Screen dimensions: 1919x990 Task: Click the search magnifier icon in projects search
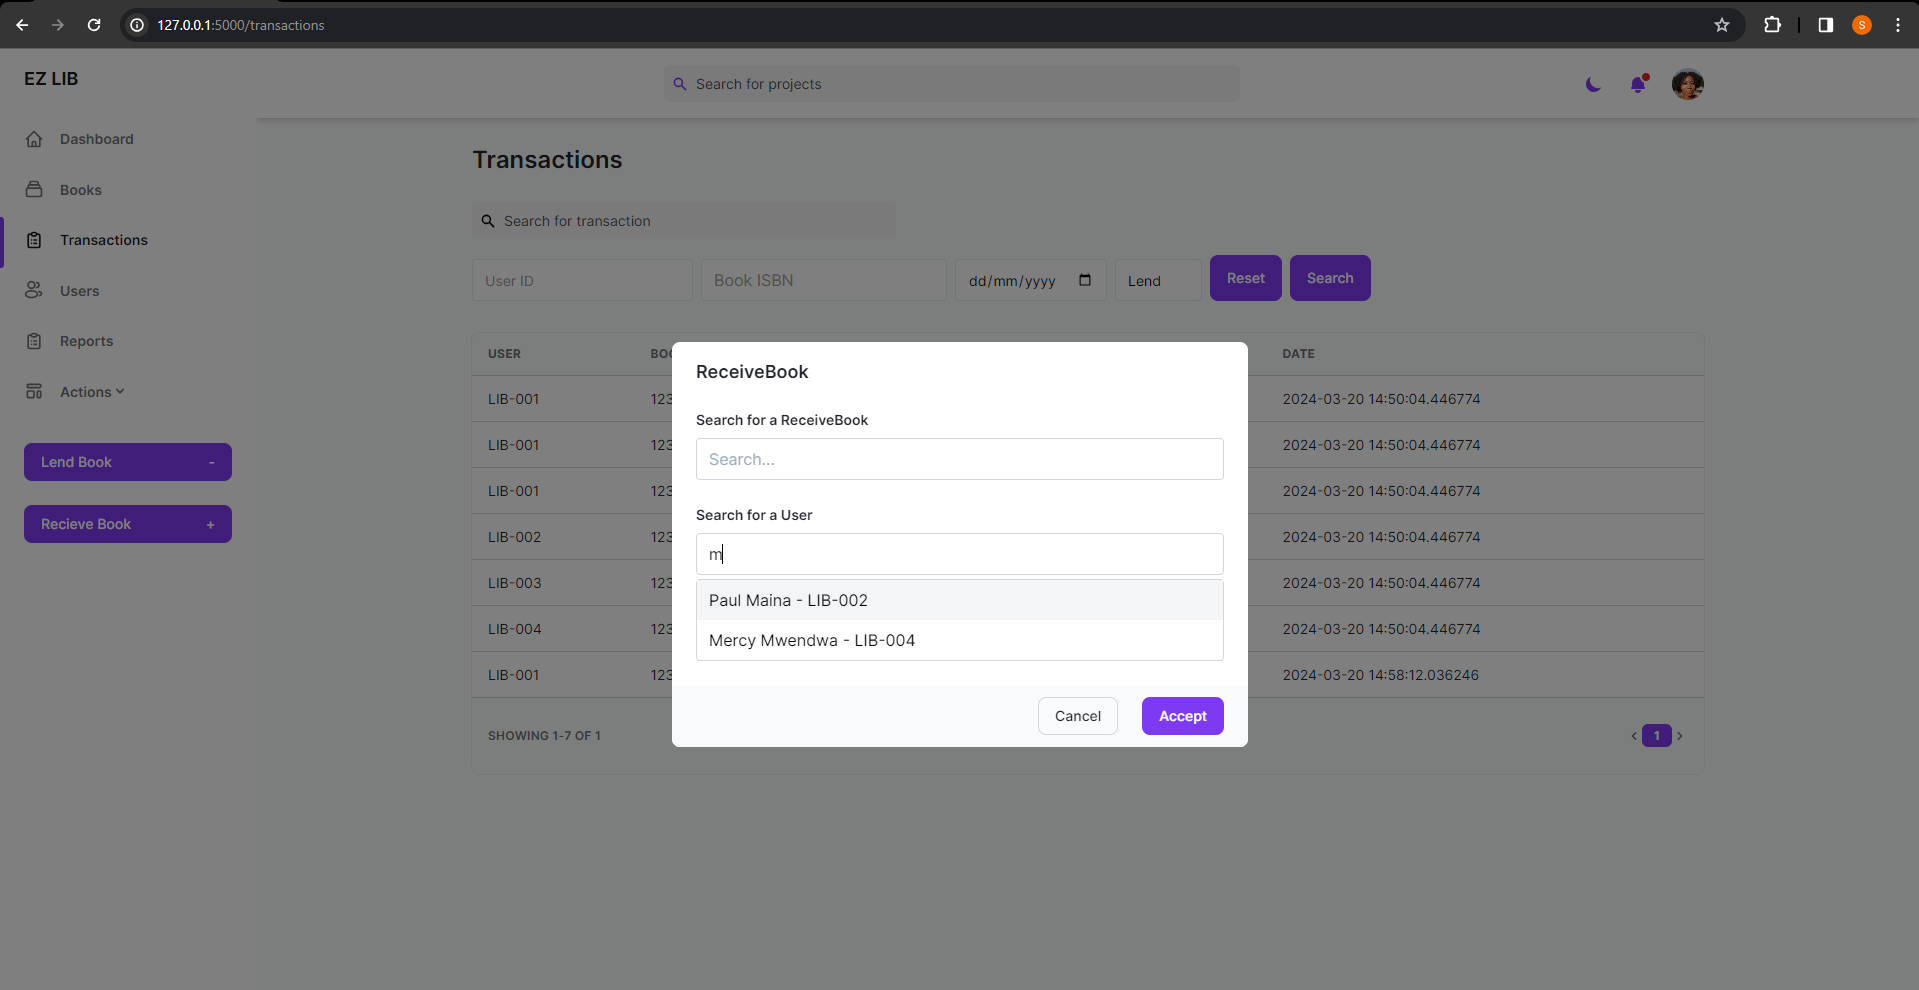(680, 84)
